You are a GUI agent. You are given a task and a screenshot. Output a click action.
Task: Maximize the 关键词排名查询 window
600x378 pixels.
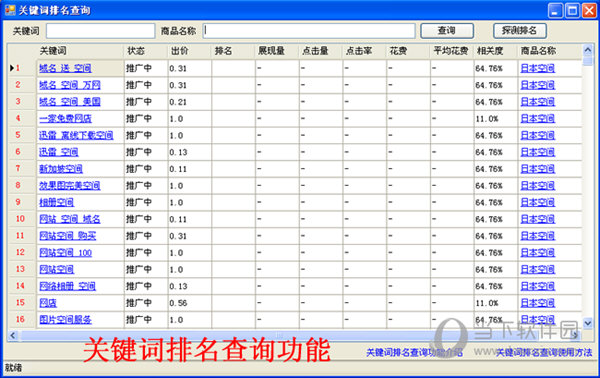(x=572, y=10)
